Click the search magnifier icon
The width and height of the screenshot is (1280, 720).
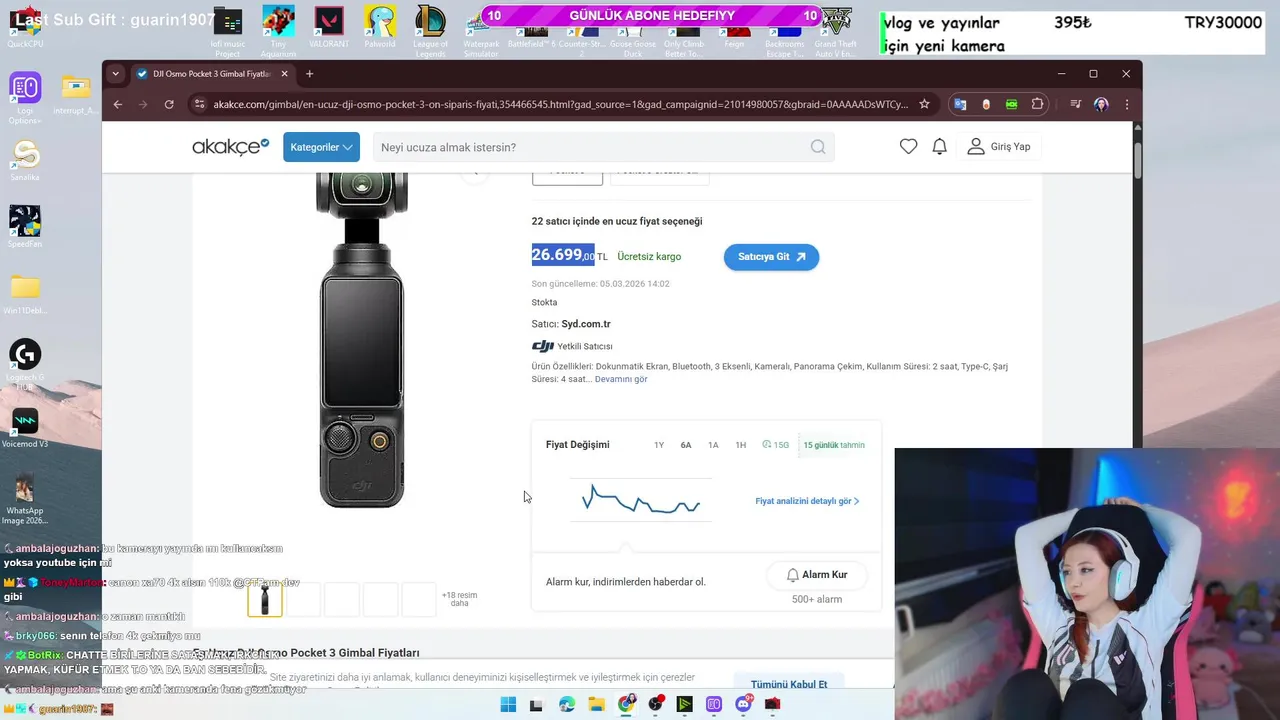click(x=818, y=147)
